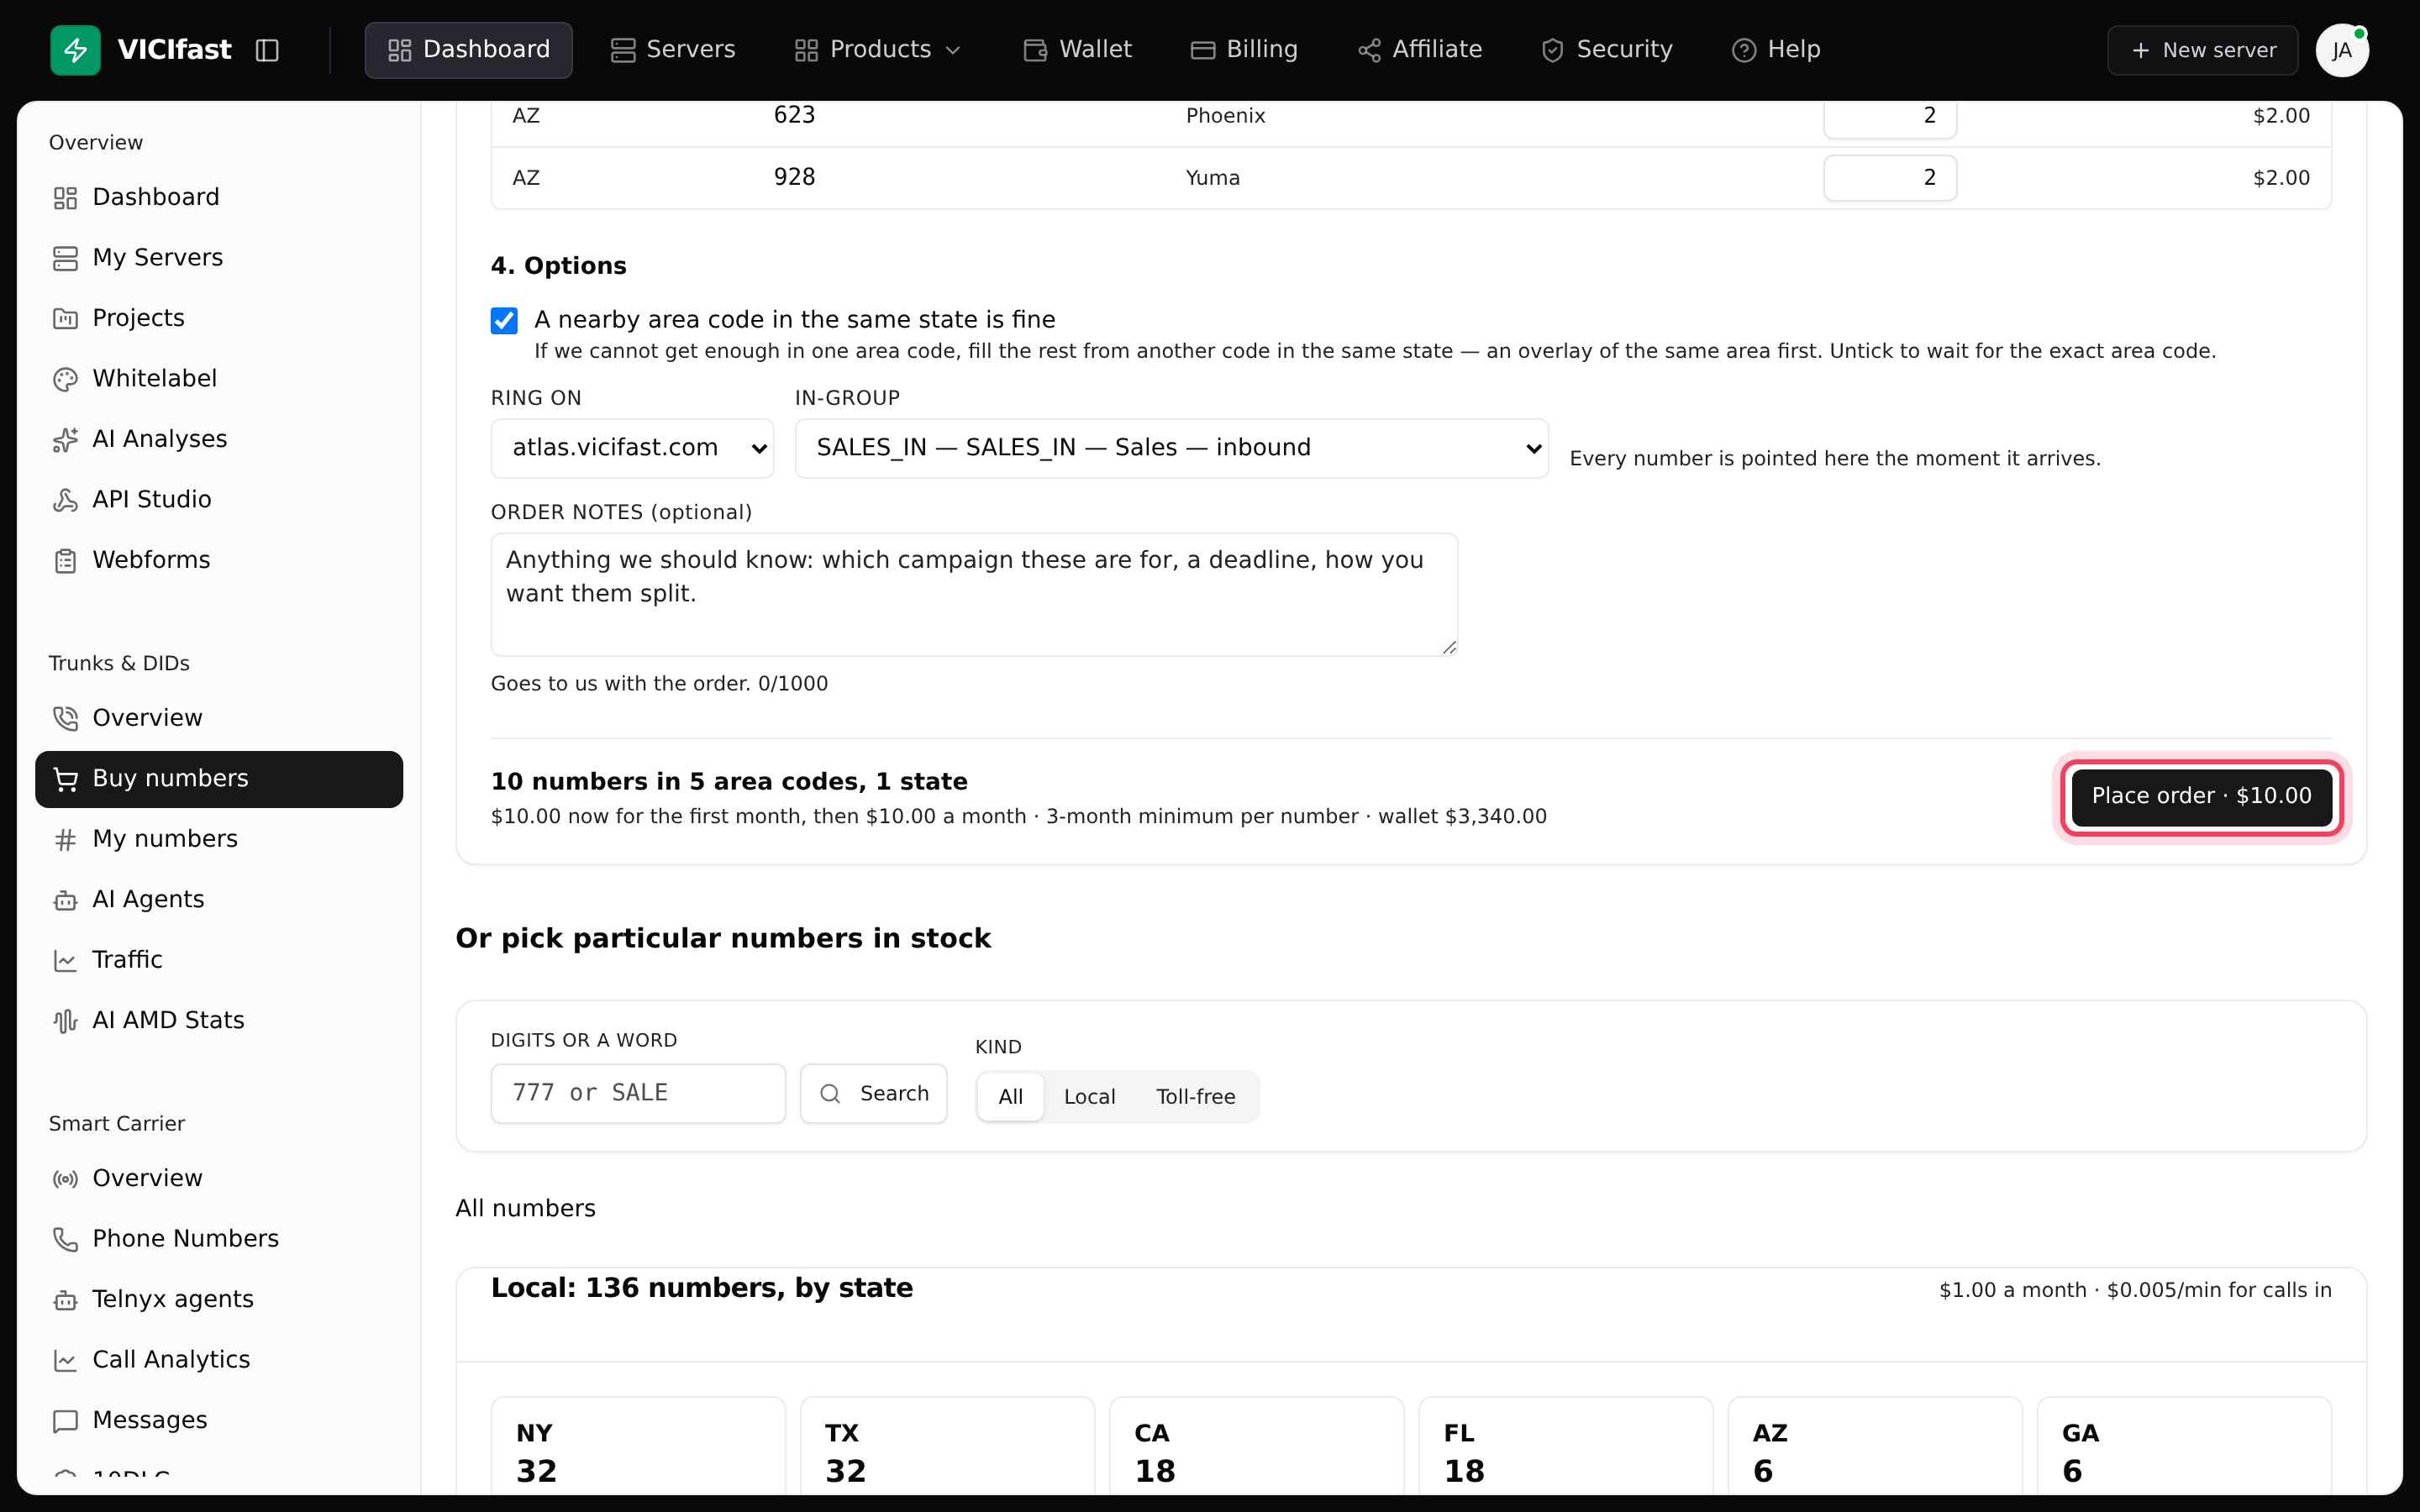Open AI Analyses in the sidebar
The height and width of the screenshot is (1512, 2420).
pos(219,439)
